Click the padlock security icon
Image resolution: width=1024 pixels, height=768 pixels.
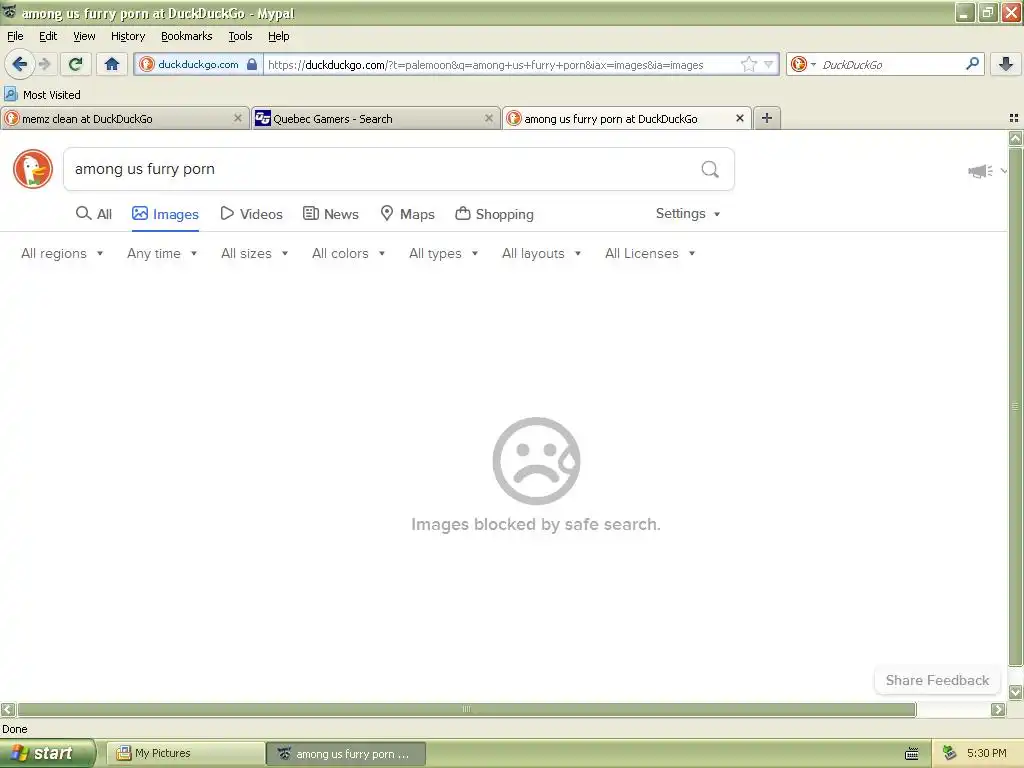(251, 64)
